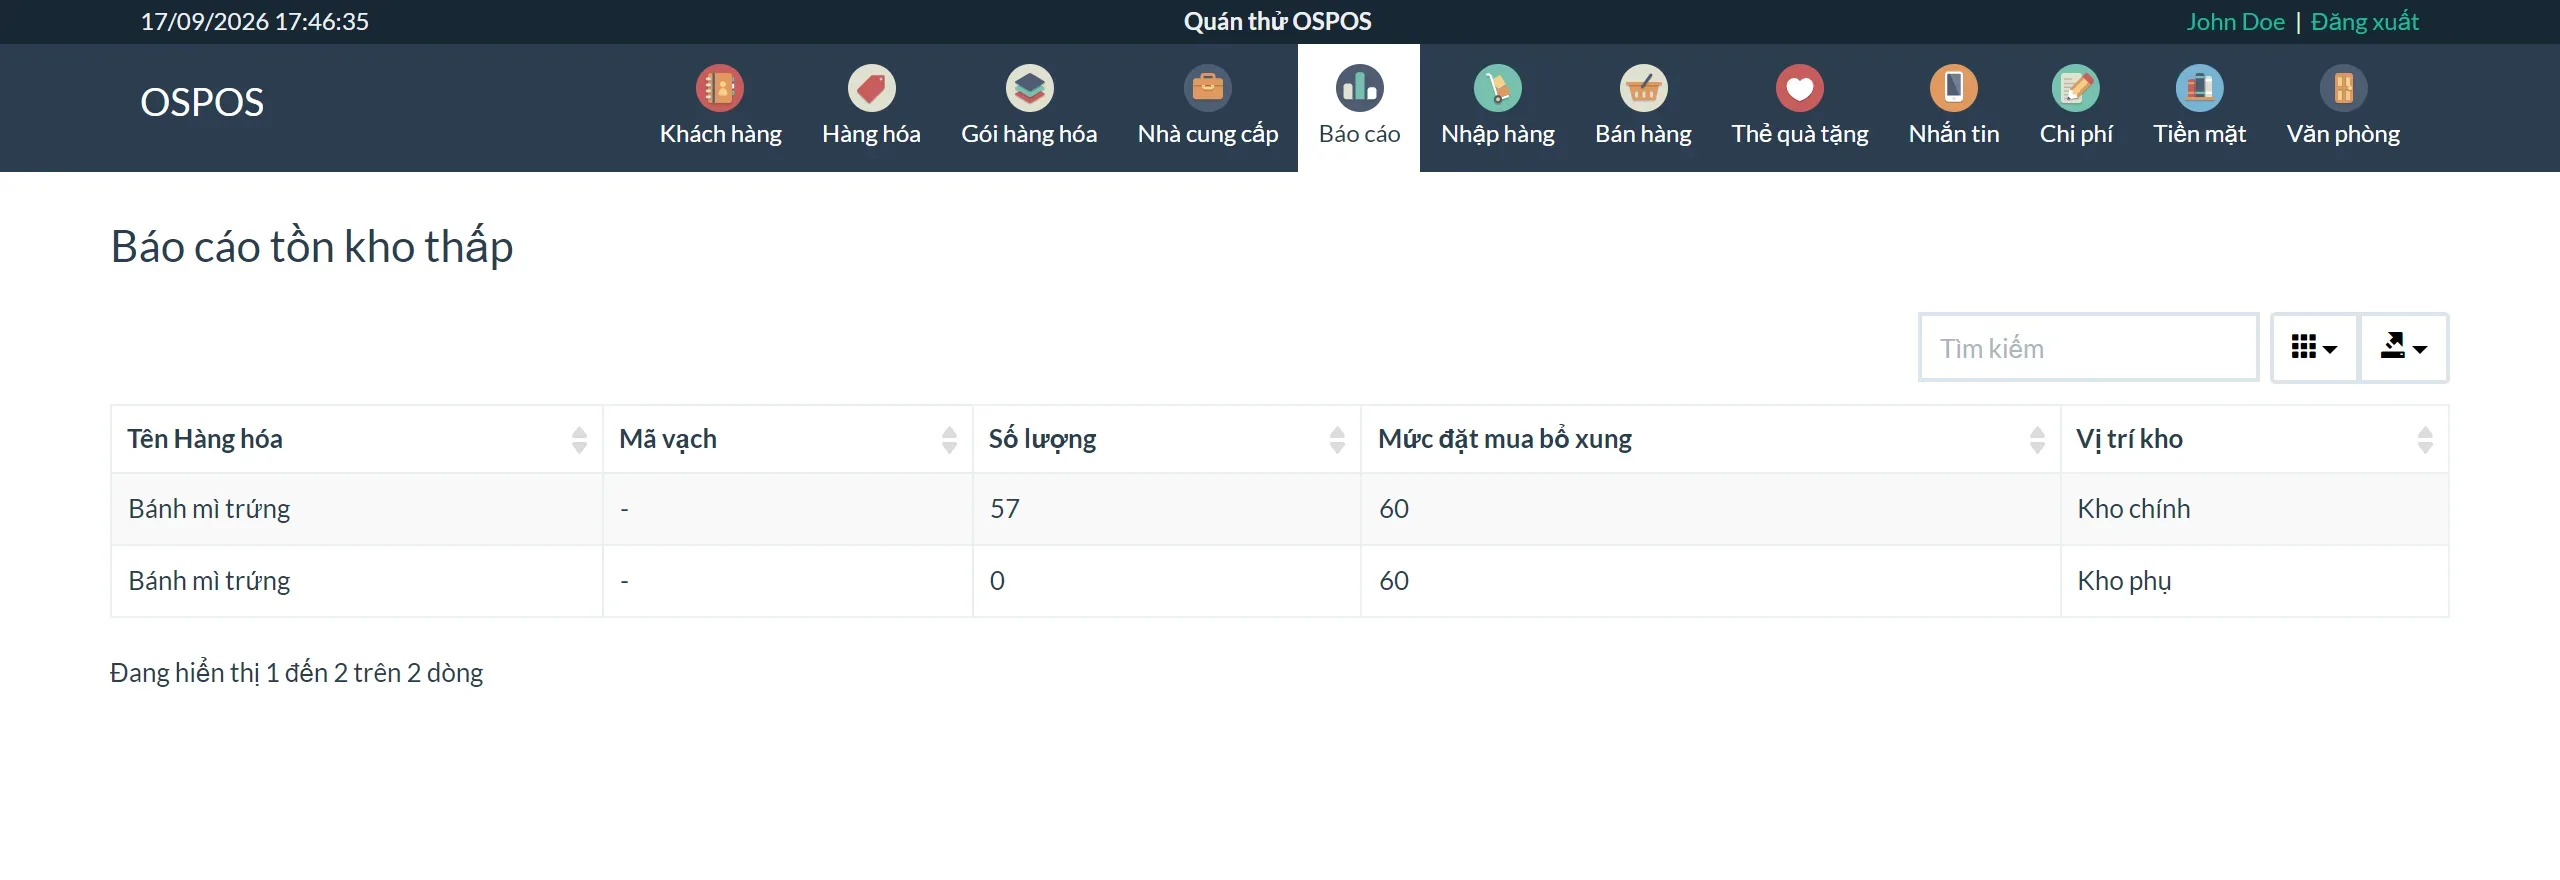The image size is (2560, 880).
Task: Click the quantity cell showing 57
Action: tap(1166, 509)
